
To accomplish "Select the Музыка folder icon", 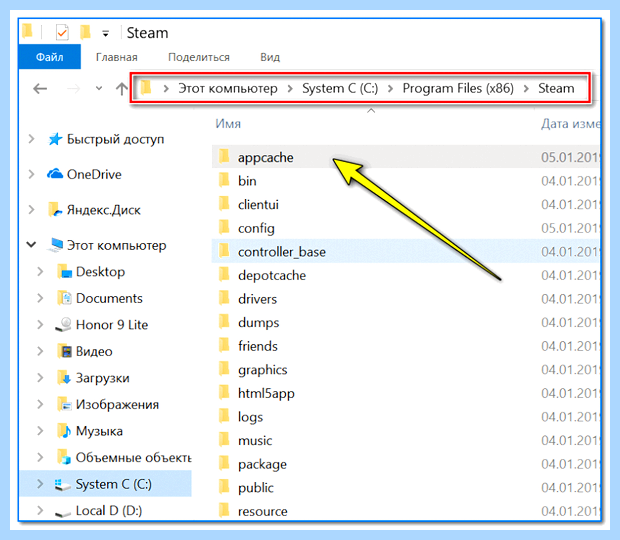I will point(65,430).
